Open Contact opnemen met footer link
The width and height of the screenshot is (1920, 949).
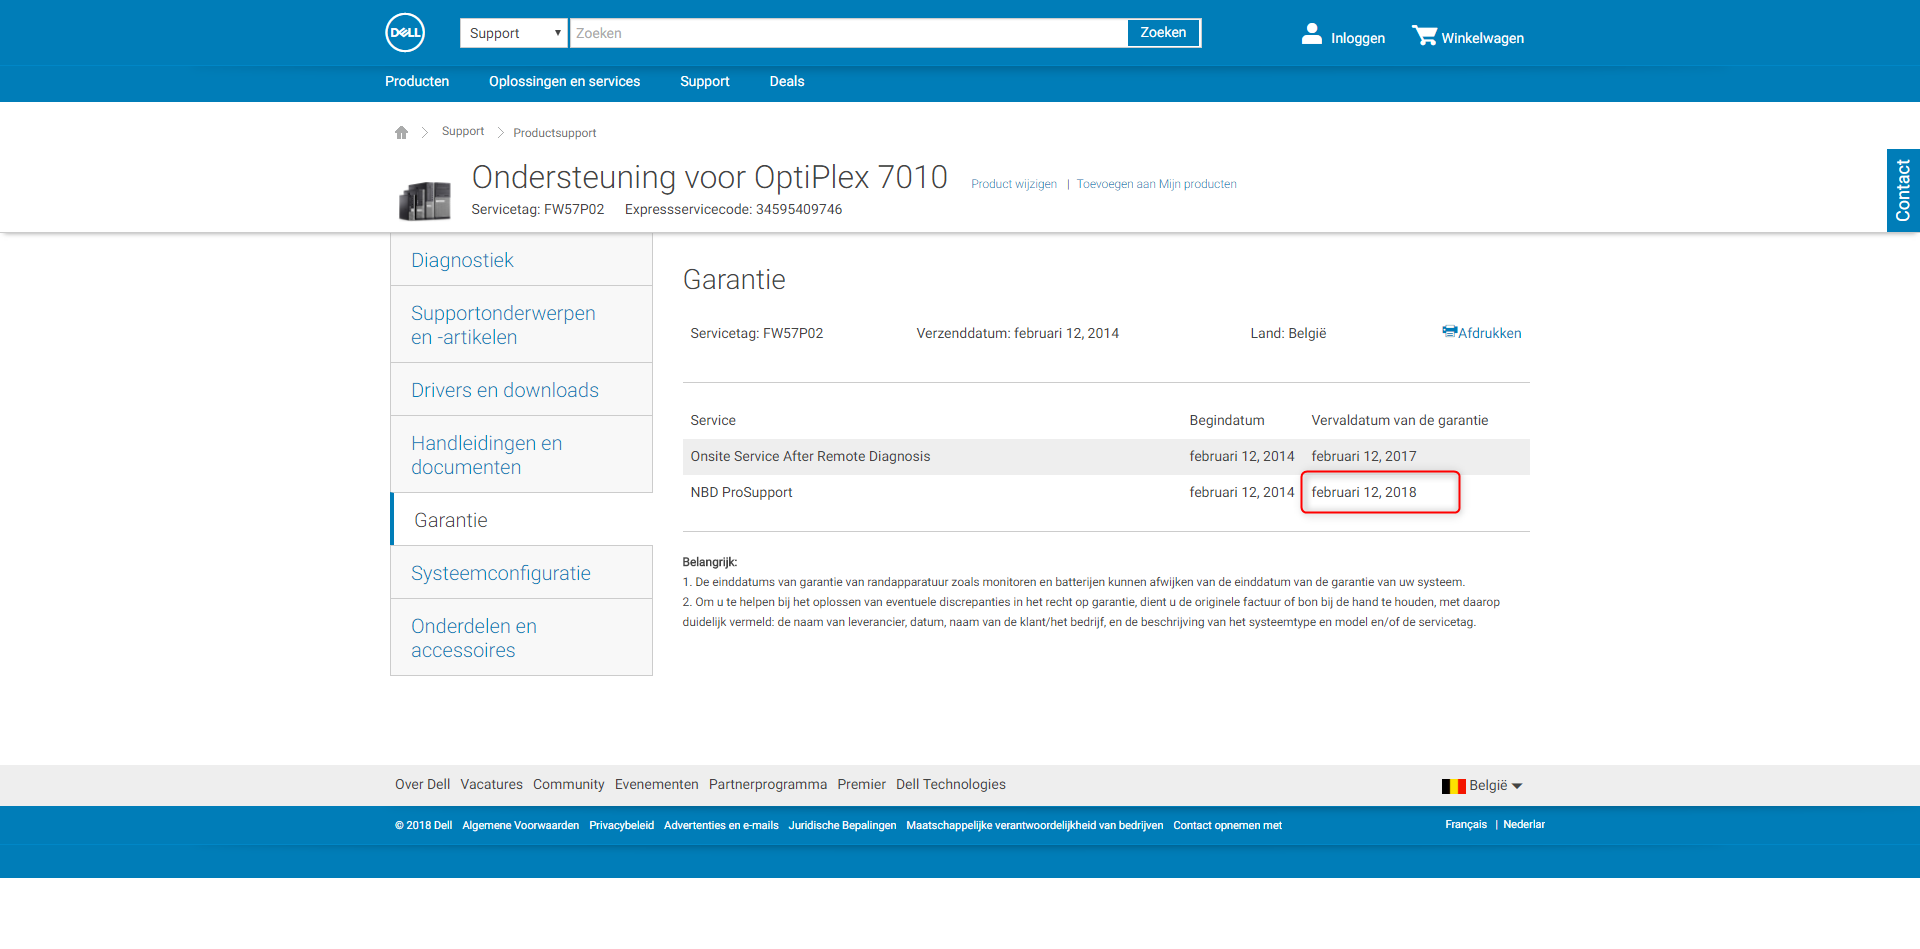[x=1228, y=826]
